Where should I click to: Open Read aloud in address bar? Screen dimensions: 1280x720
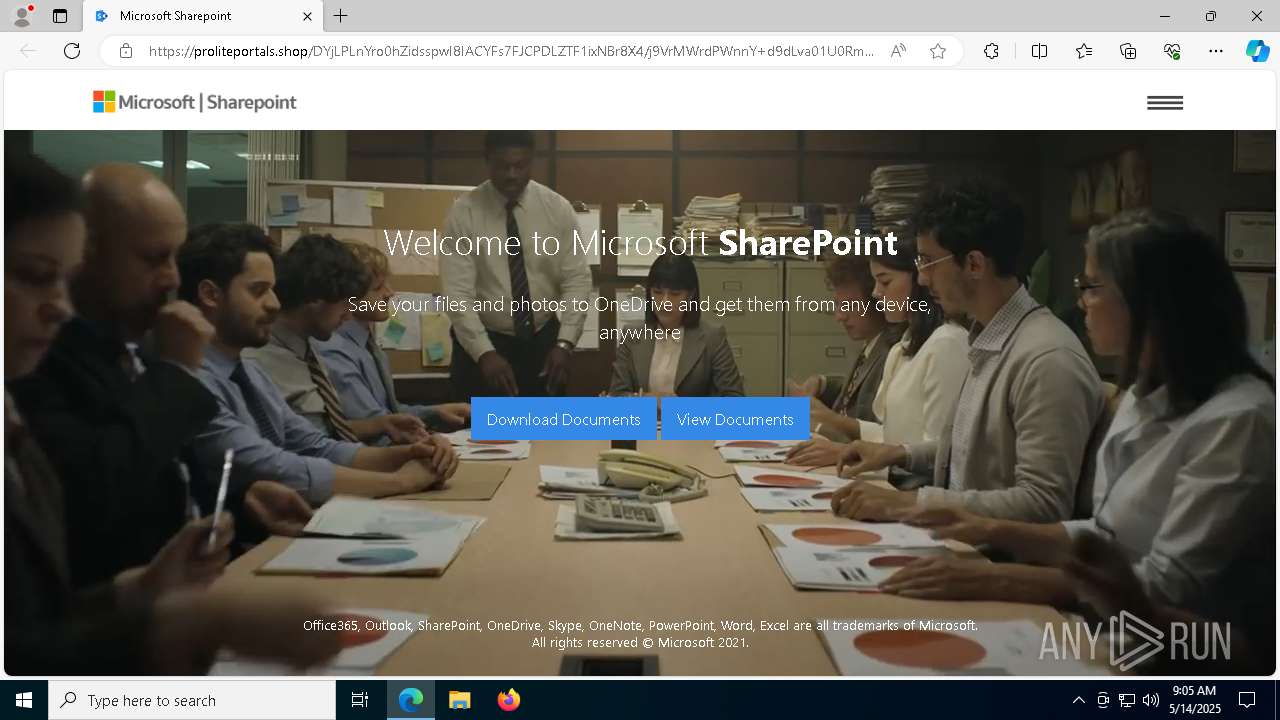898,51
